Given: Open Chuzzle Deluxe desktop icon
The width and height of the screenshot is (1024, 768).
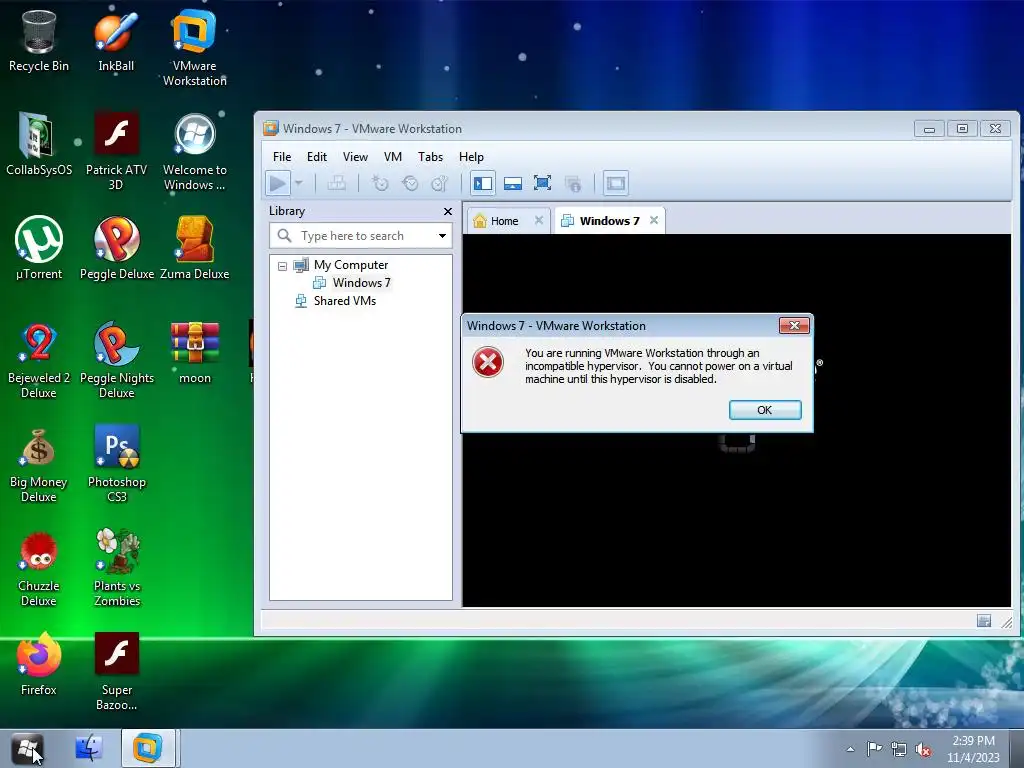Looking at the screenshot, I should pos(39,568).
